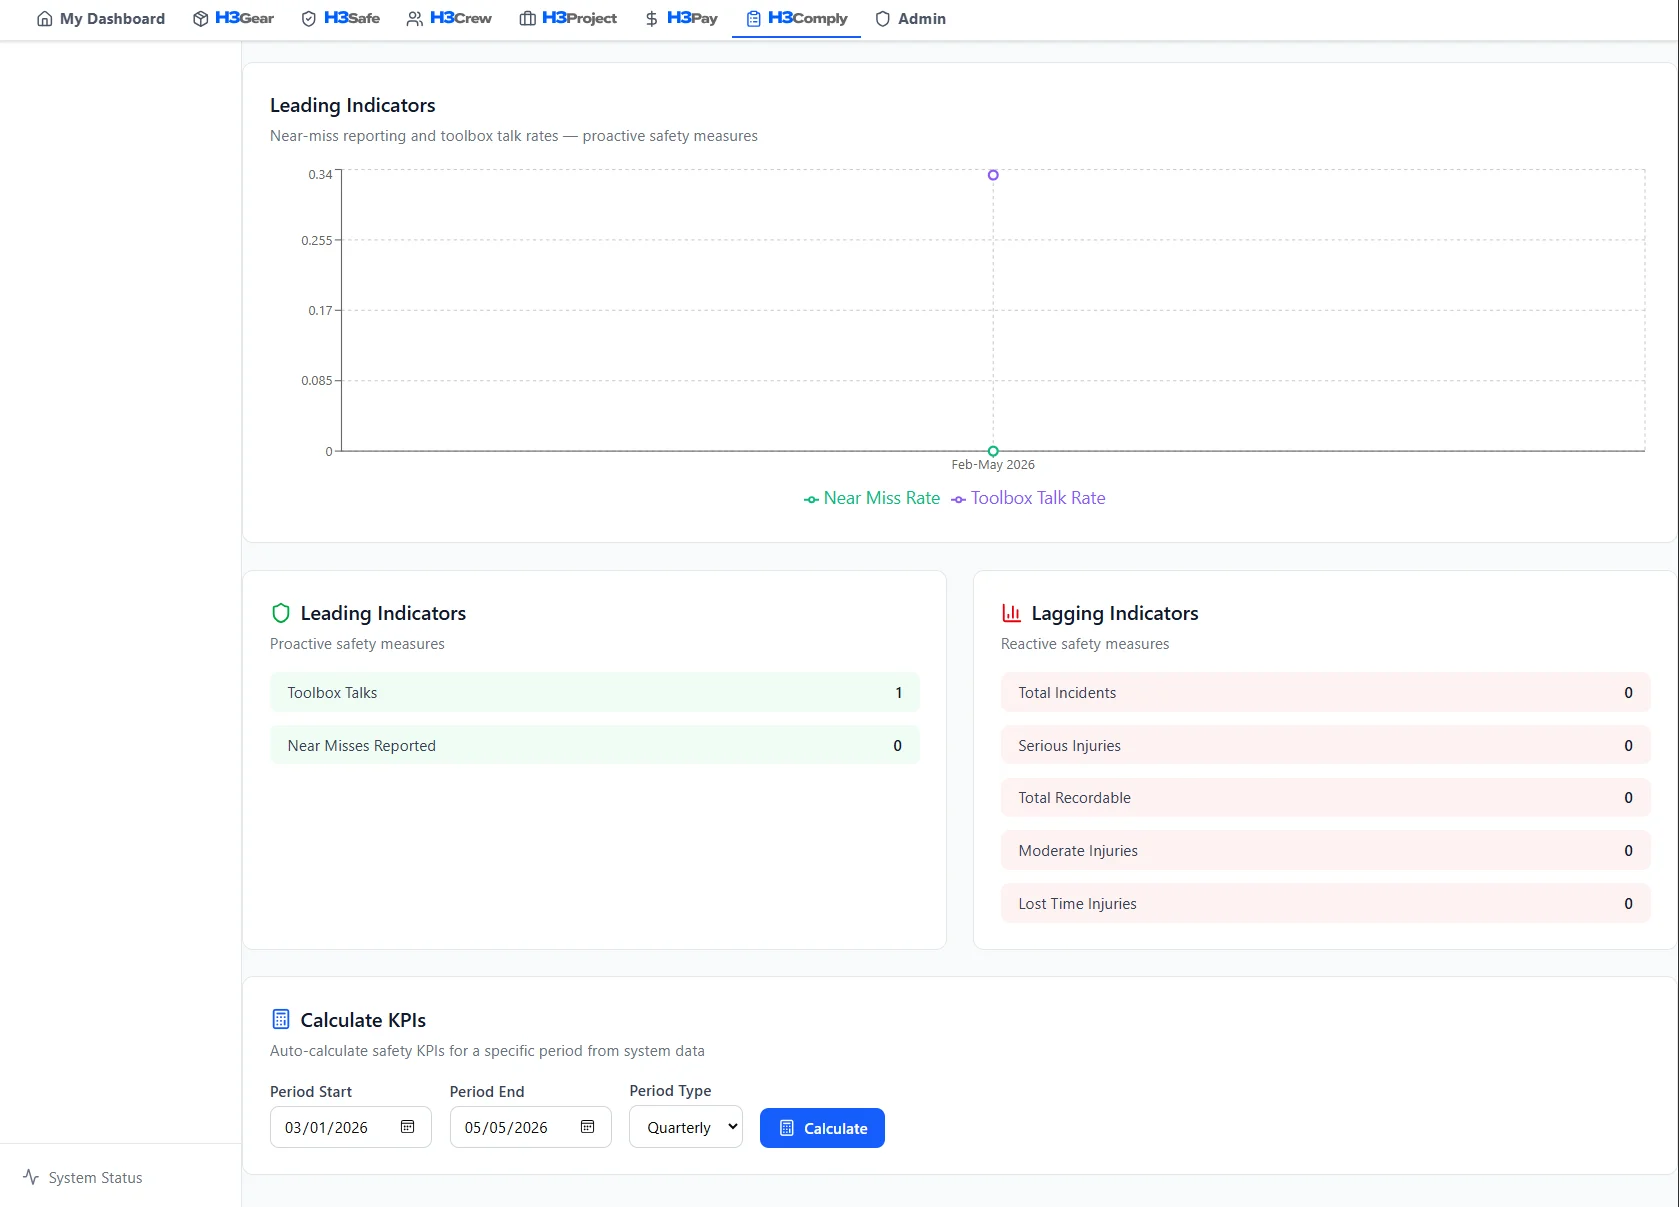Click the dollar icon beside H3Pay
The width and height of the screenshot is (1679, 1207).
click(x=652, y=19)
